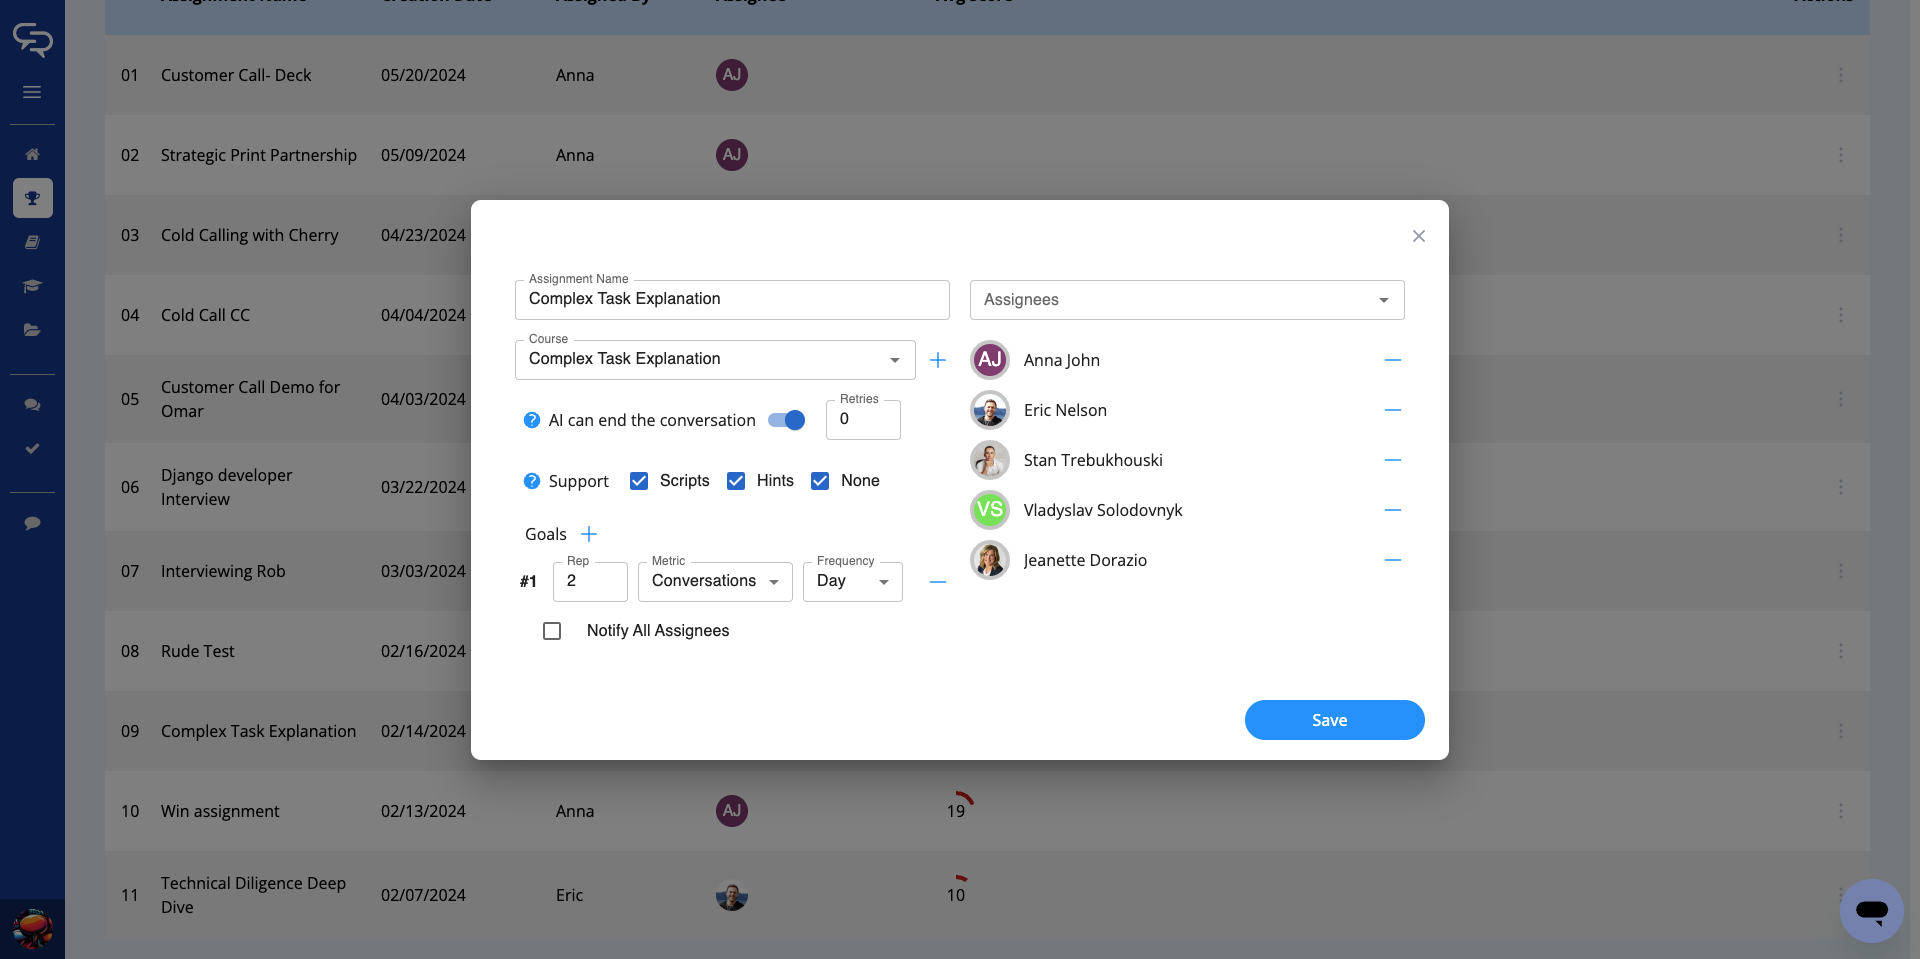Click the trophy icon in the sidebar
The width and height of the screenshot is (1920, 959).
(32, 198)
